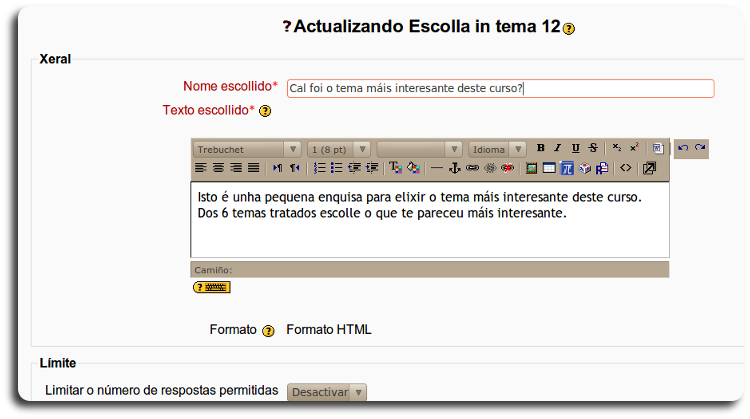
Task: Open the Desactivar limit dropdown
Action: click(327, 392)
